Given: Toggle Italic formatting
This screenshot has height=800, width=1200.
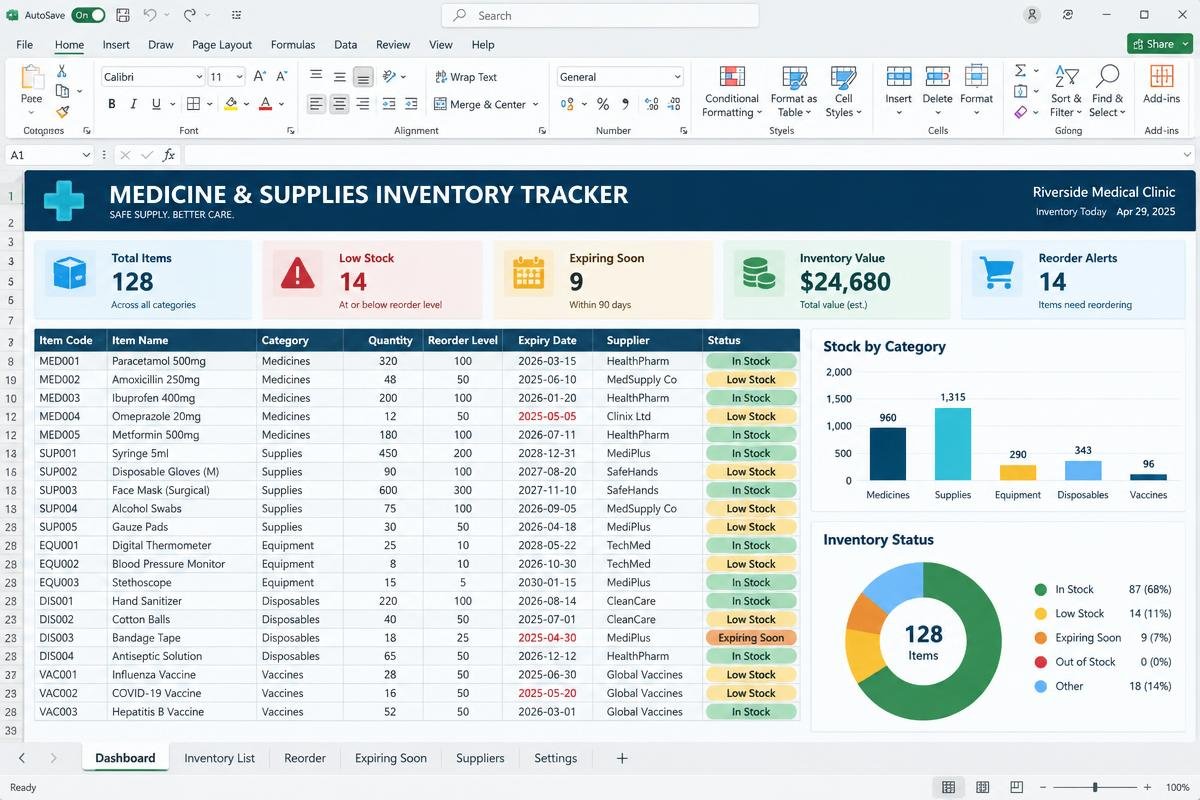Looking at the screenshot, I should [x=134, y=104].
